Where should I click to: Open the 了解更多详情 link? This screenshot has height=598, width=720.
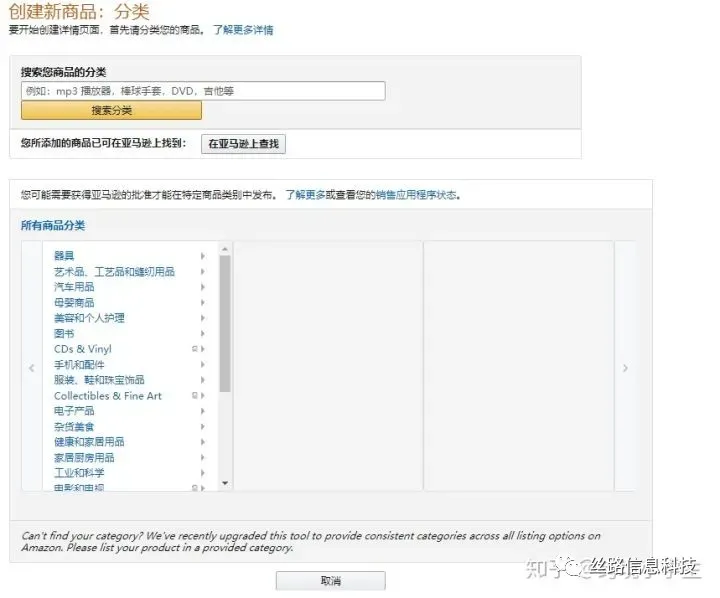pos(243,30)
